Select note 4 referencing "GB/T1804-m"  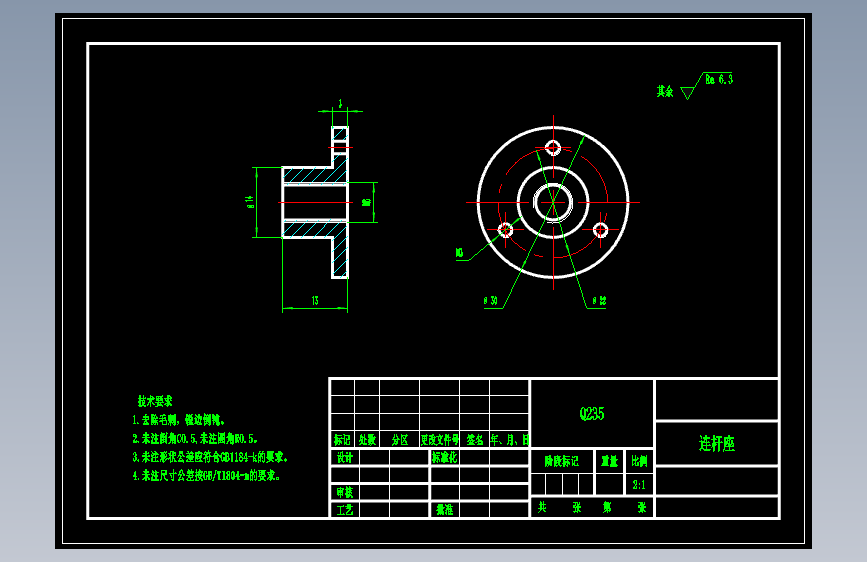coord(206,475)
